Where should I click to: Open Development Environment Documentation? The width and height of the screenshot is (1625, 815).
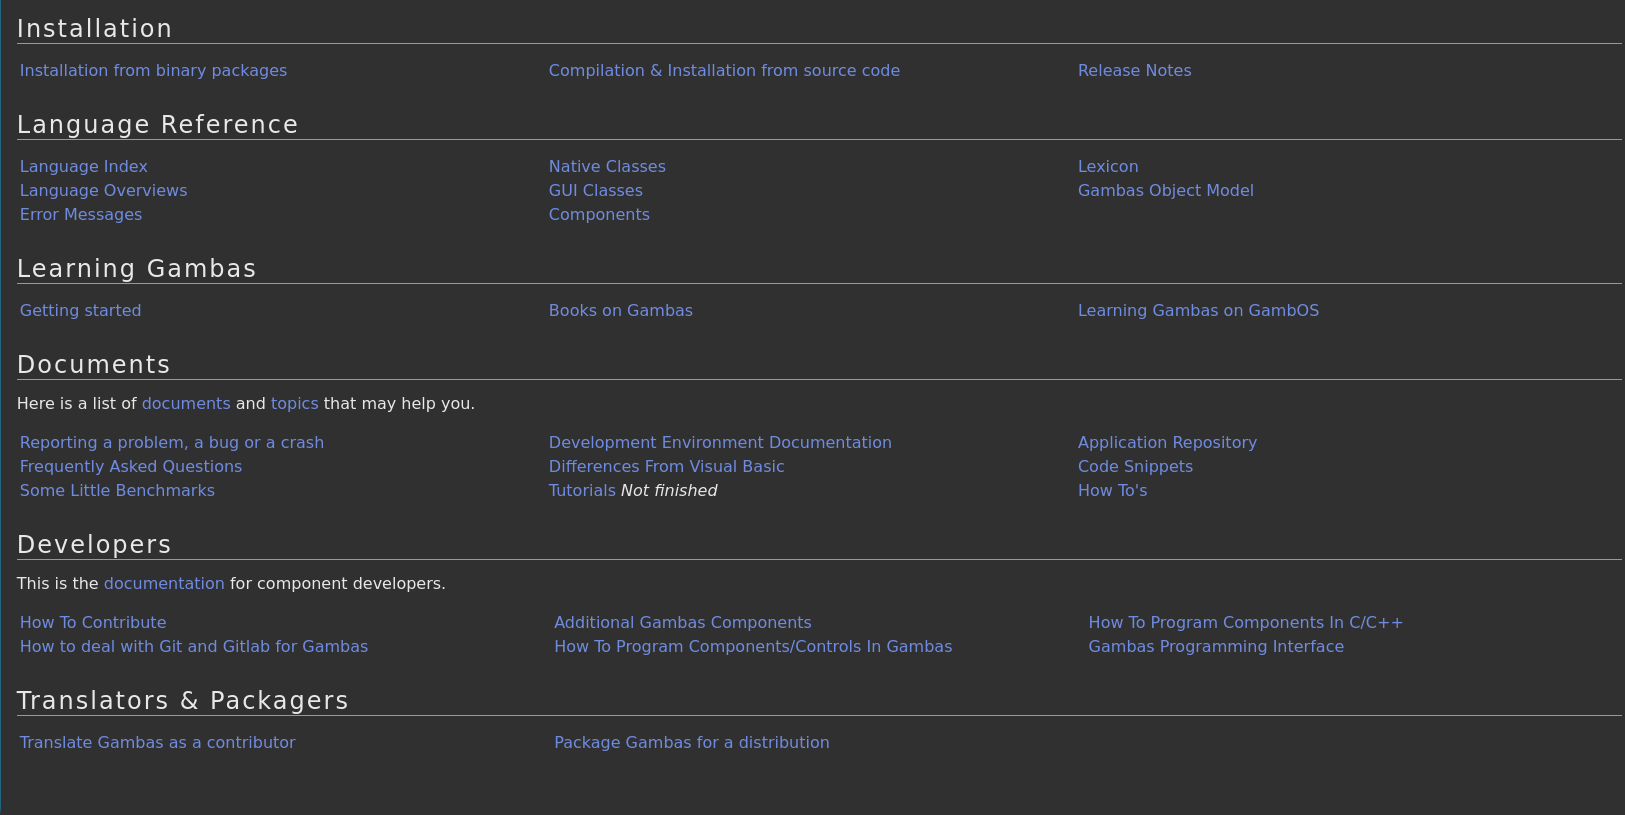click(720, 443)
